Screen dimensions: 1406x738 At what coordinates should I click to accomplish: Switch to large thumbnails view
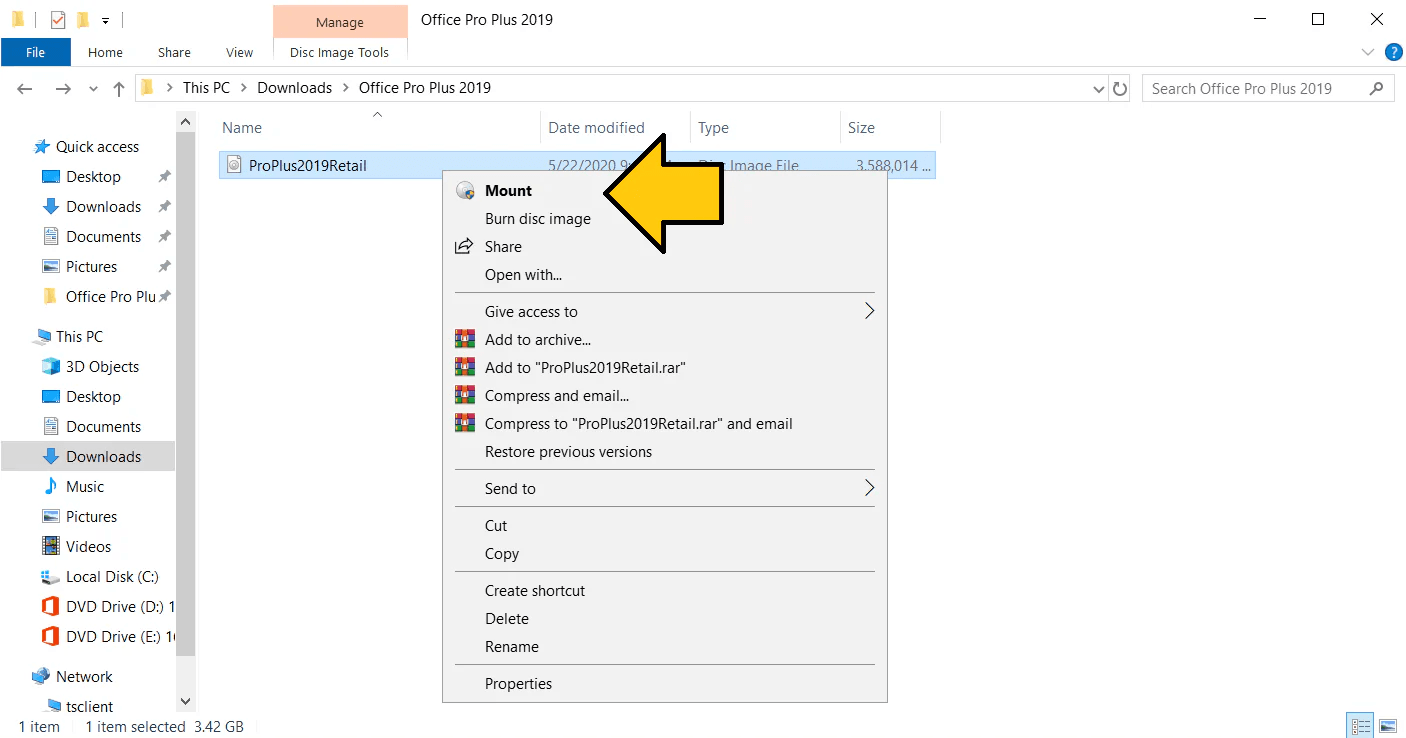click(1388, 725)
